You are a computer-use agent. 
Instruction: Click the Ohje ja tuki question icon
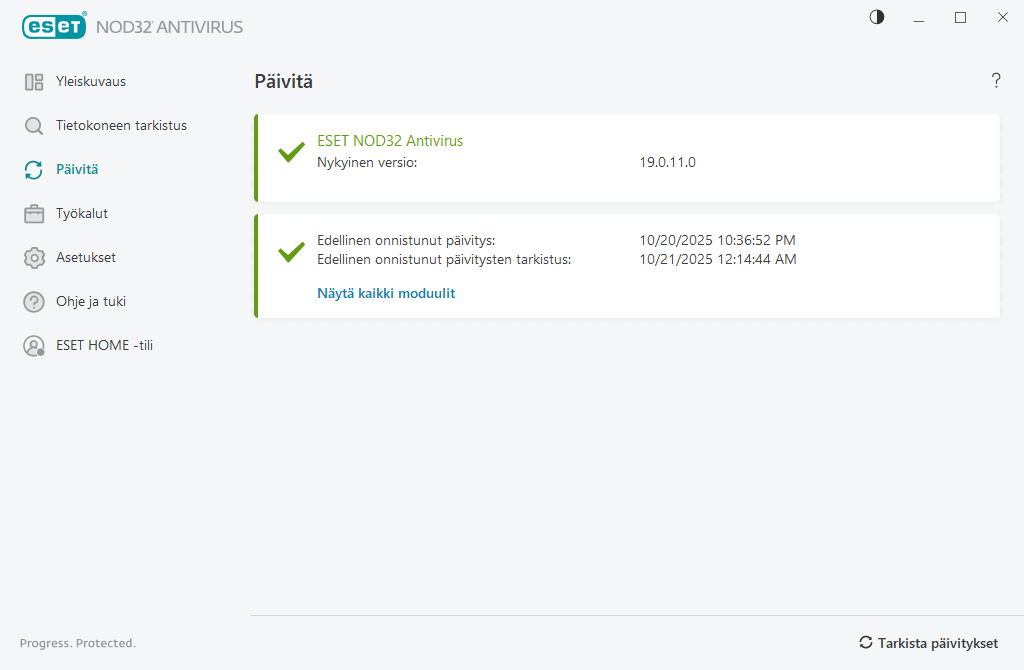pos(34,302)
